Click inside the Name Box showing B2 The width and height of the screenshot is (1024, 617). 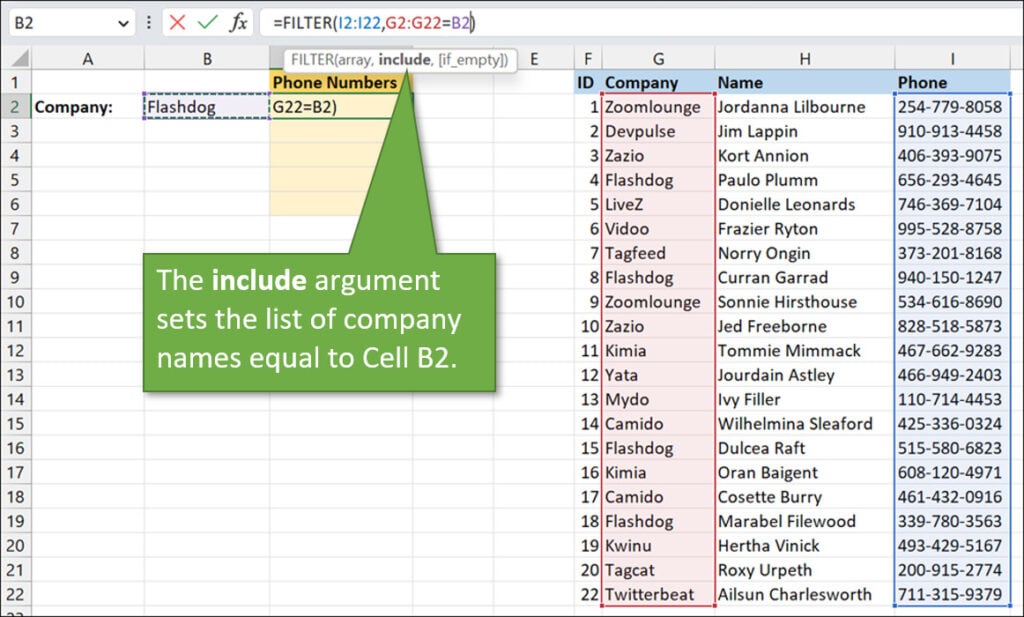tap(60, 22)
